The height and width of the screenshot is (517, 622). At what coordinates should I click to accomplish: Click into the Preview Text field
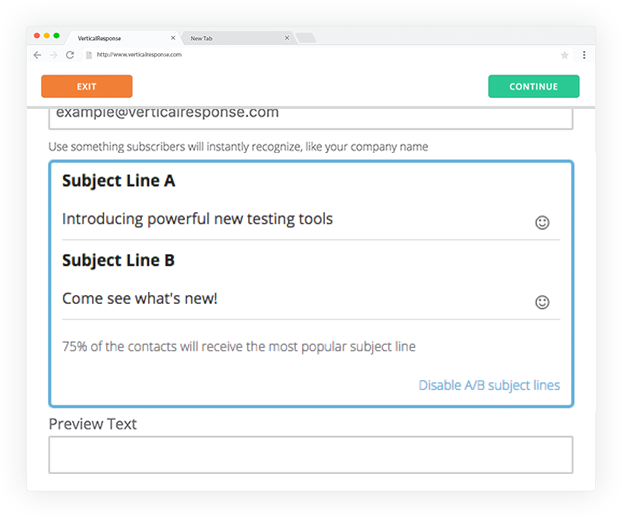point(311,455)
